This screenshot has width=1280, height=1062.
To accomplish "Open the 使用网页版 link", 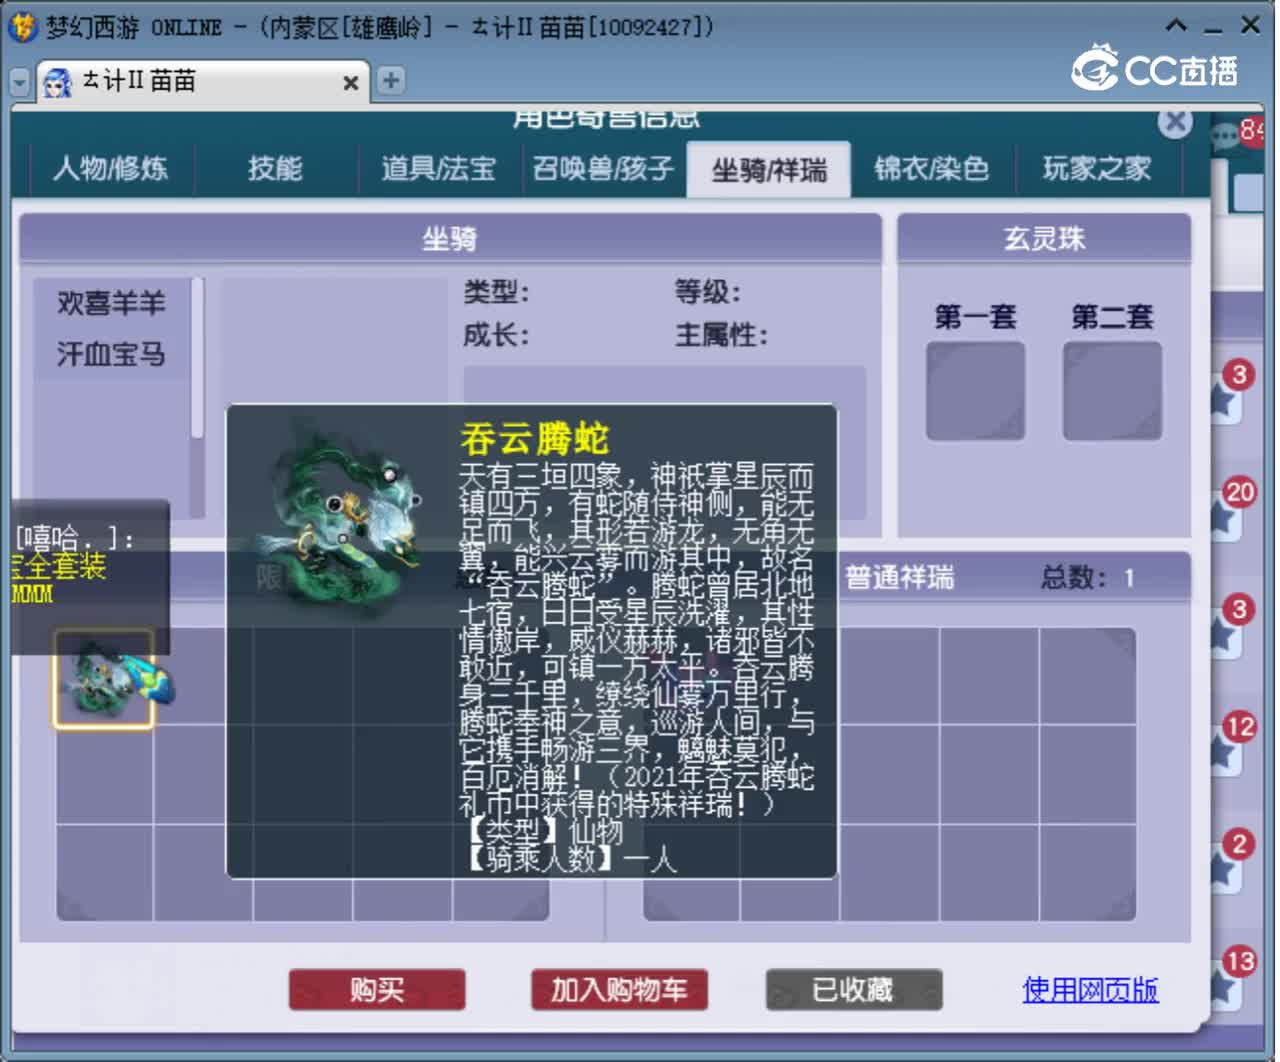I will tap(1090, 990).
